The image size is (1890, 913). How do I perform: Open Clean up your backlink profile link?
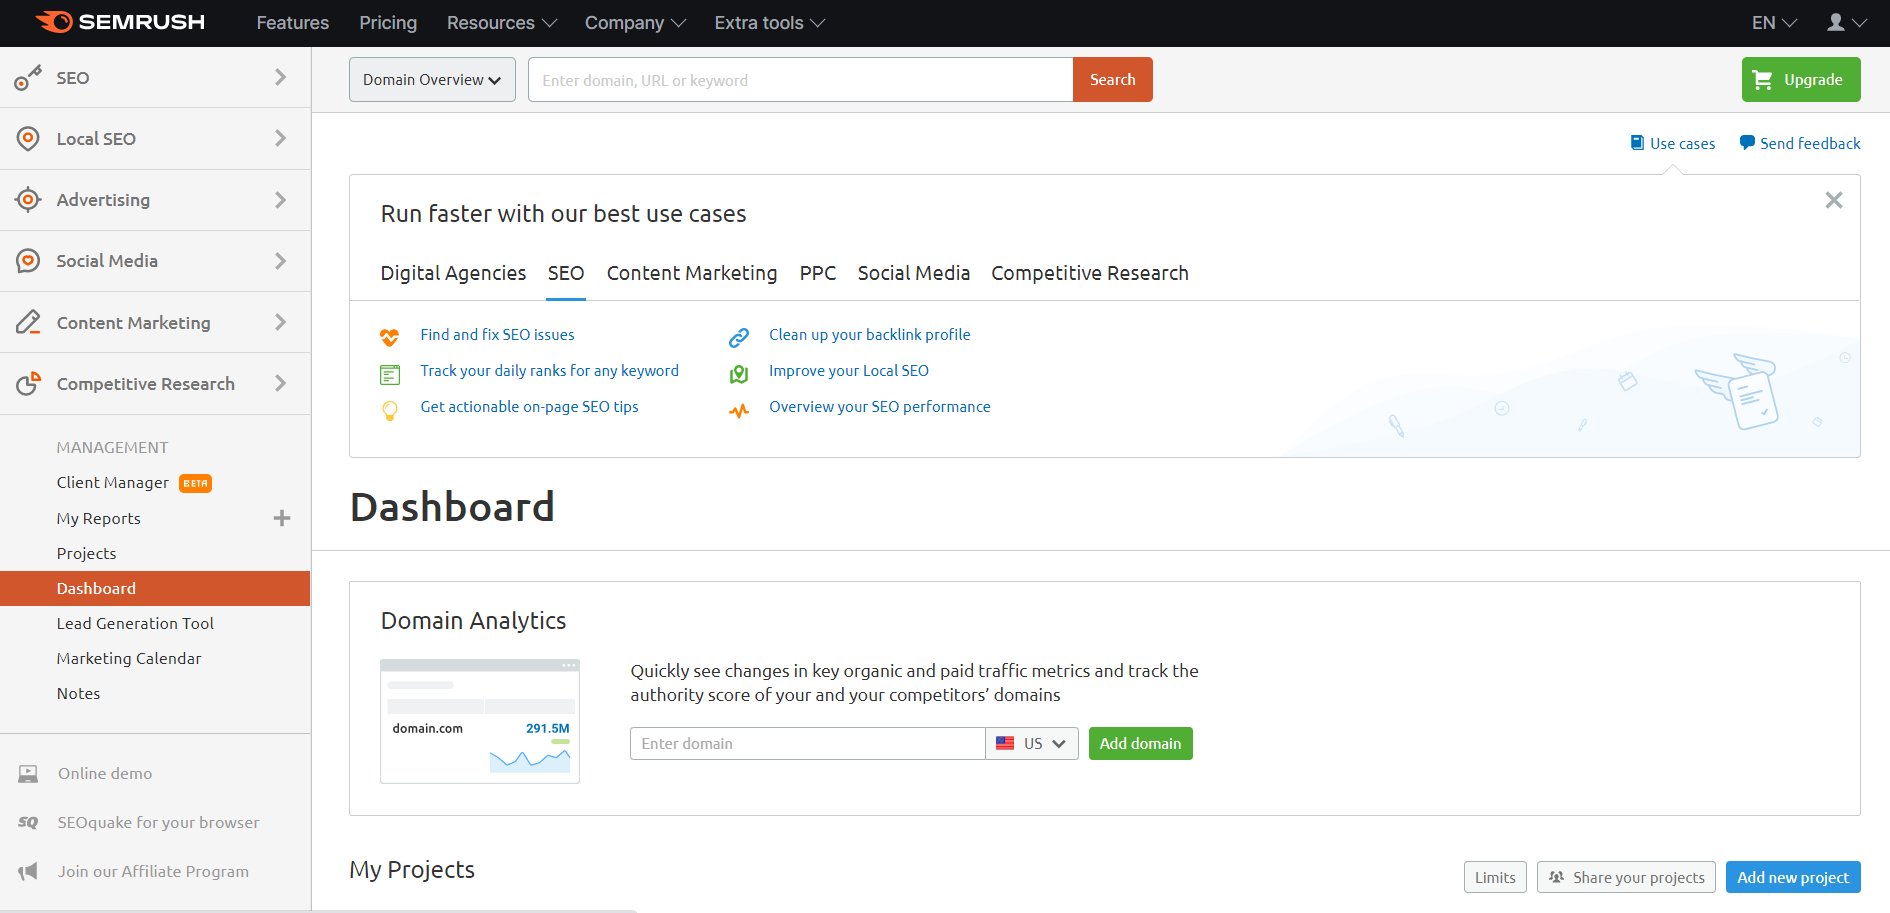(869, 335)
